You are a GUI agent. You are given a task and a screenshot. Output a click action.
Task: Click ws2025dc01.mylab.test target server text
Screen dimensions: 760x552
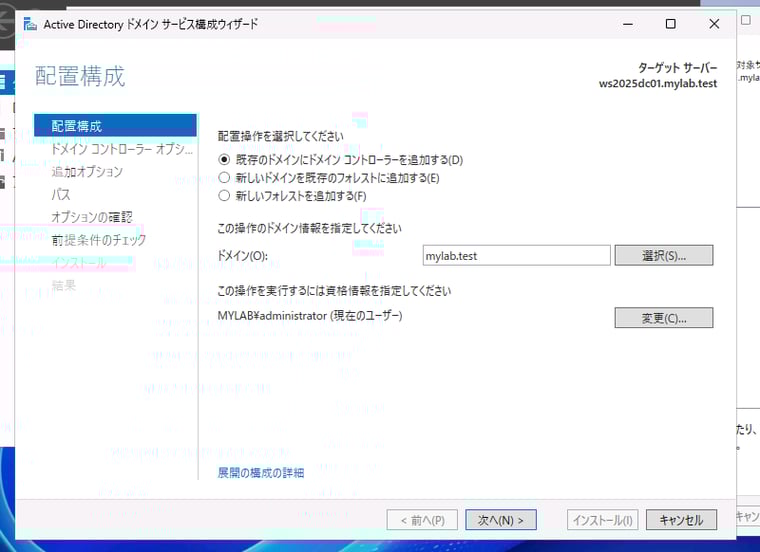(x=658, y=83)
